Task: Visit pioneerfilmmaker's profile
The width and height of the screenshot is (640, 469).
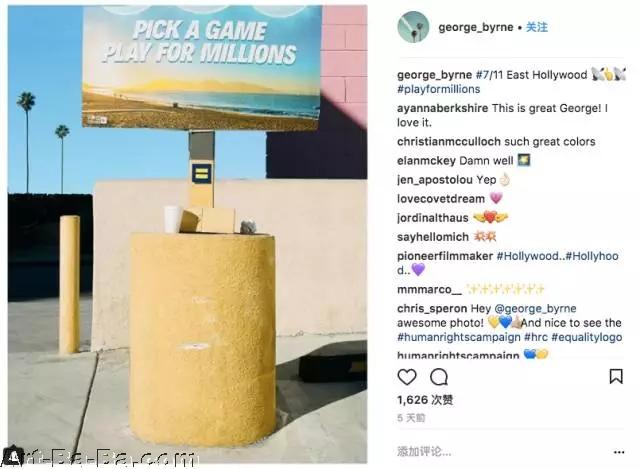Action: (445, 256)
